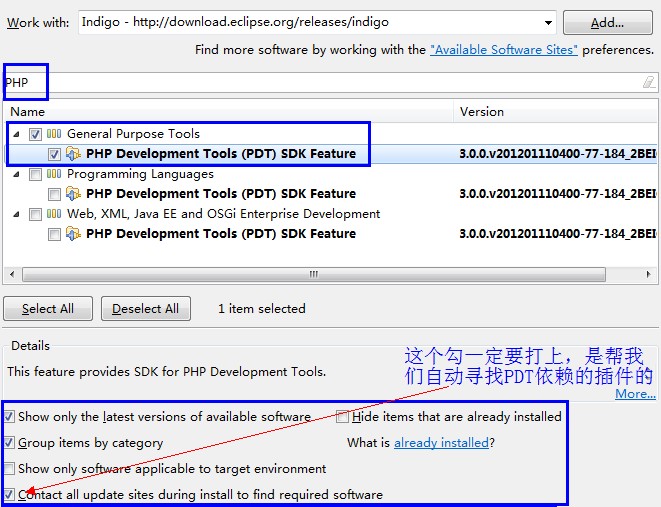
Task: Collapse the General Purpose Tools category
Action: pos(16,134)
